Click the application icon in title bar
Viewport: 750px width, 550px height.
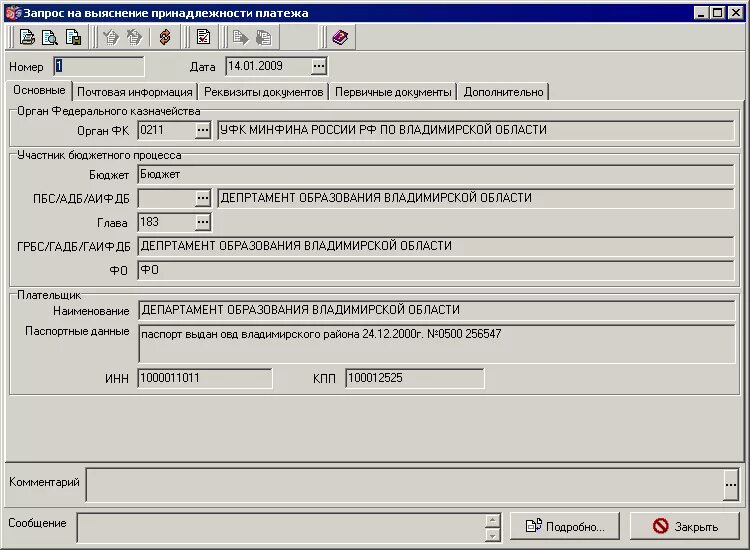(x=13, y=13)
